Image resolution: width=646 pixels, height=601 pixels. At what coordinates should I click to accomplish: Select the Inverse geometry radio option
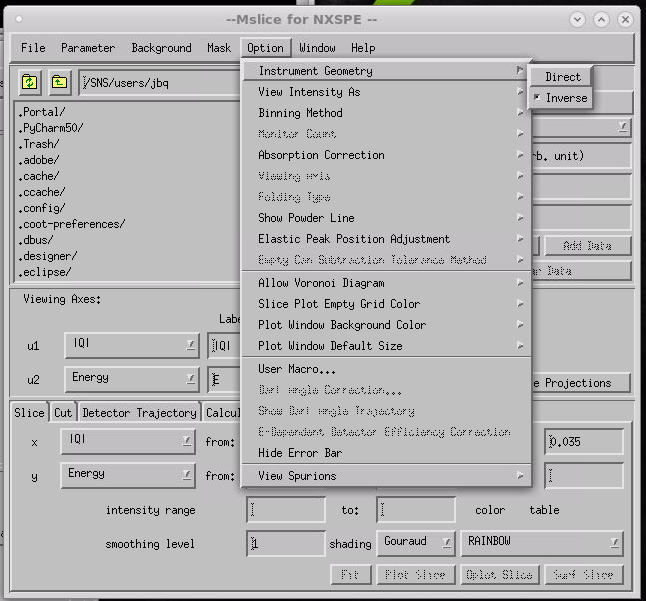pyautogui.click(x=561, y=98)
